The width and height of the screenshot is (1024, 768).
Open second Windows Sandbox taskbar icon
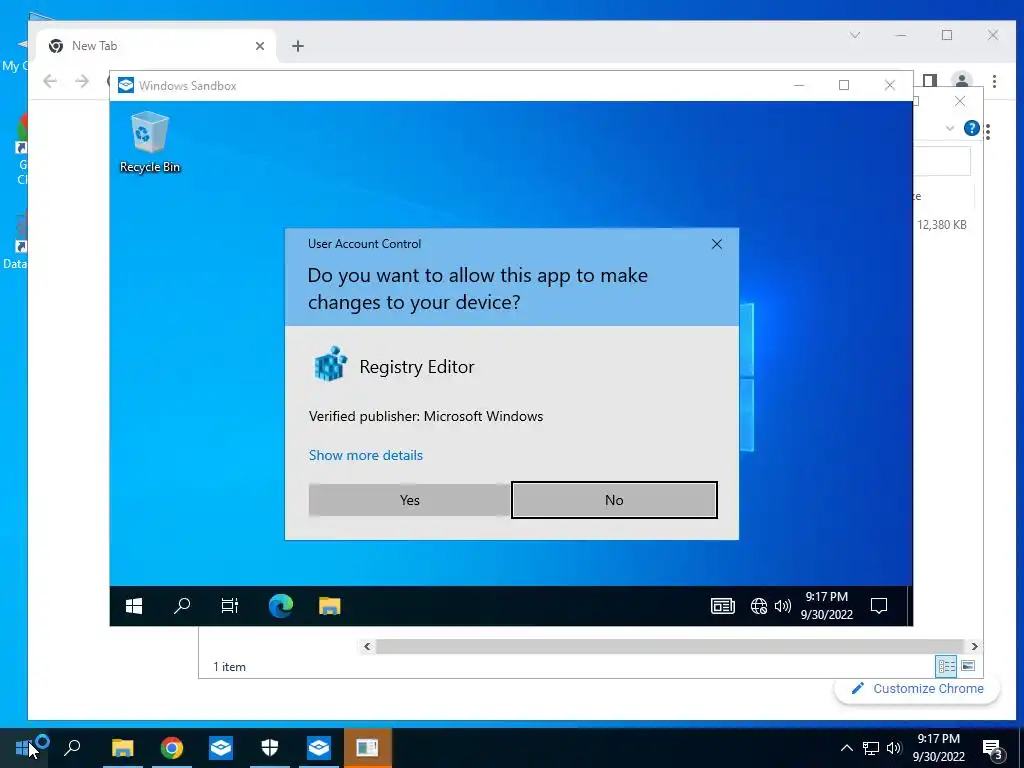pyautogui.click(x=319, y=748)
